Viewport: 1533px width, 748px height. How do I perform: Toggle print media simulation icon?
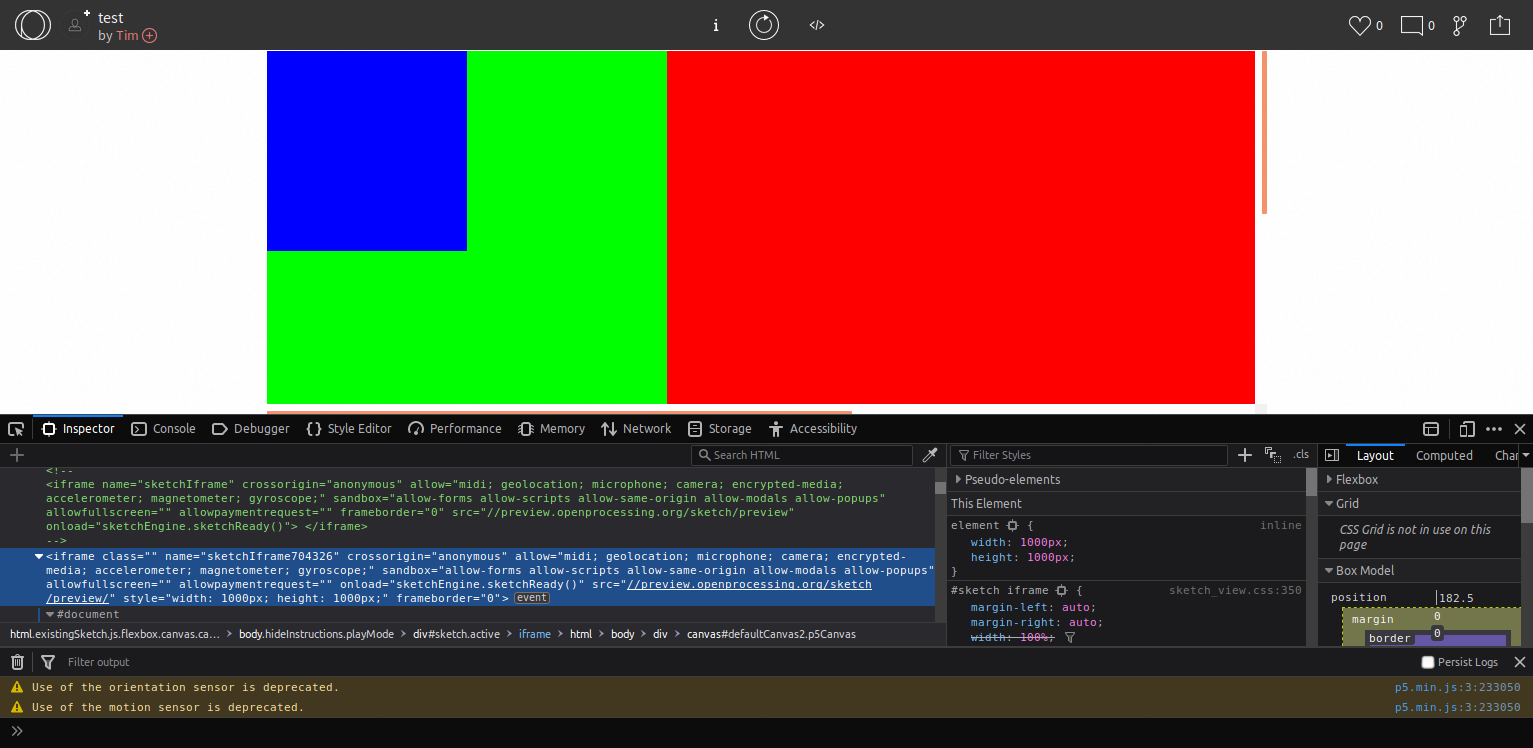pos(1273,455)
